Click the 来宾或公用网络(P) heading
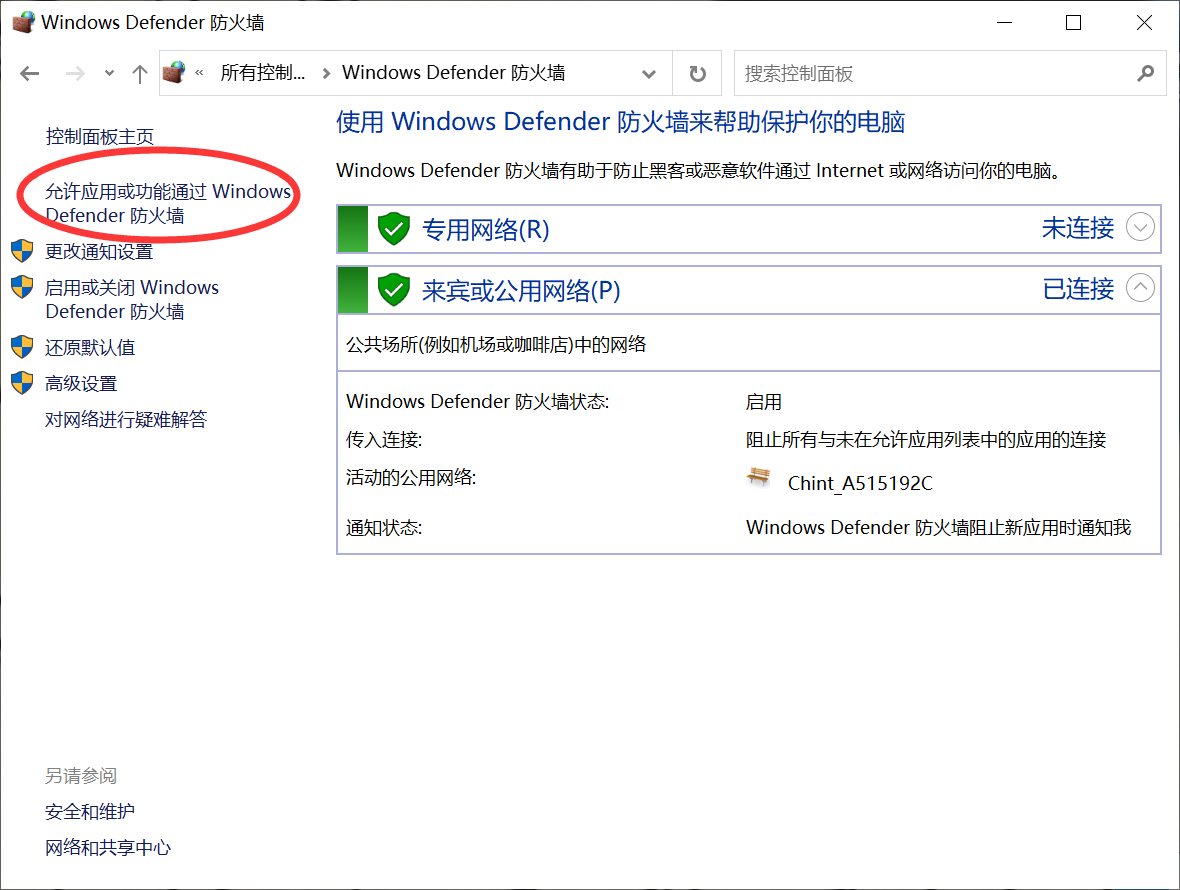The height and width of the screenshot is (890, 1180). click(x=521, y=290)
